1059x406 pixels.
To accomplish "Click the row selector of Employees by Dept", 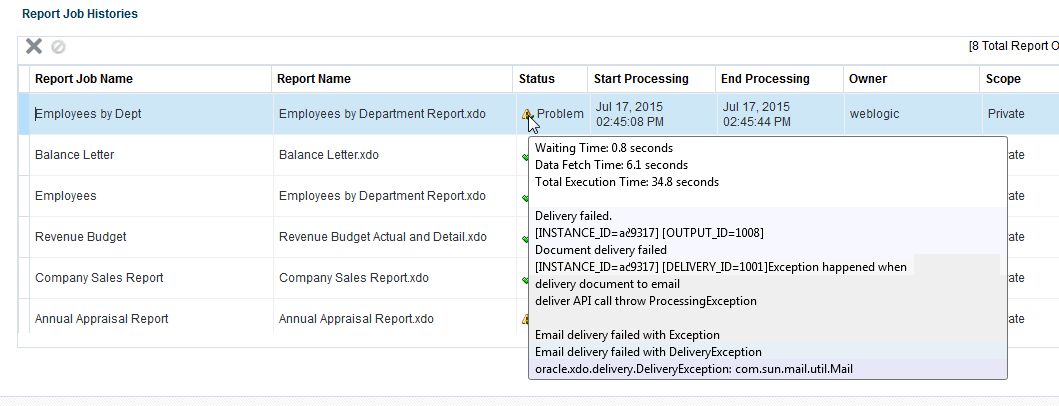I will [x=24, y=114].
